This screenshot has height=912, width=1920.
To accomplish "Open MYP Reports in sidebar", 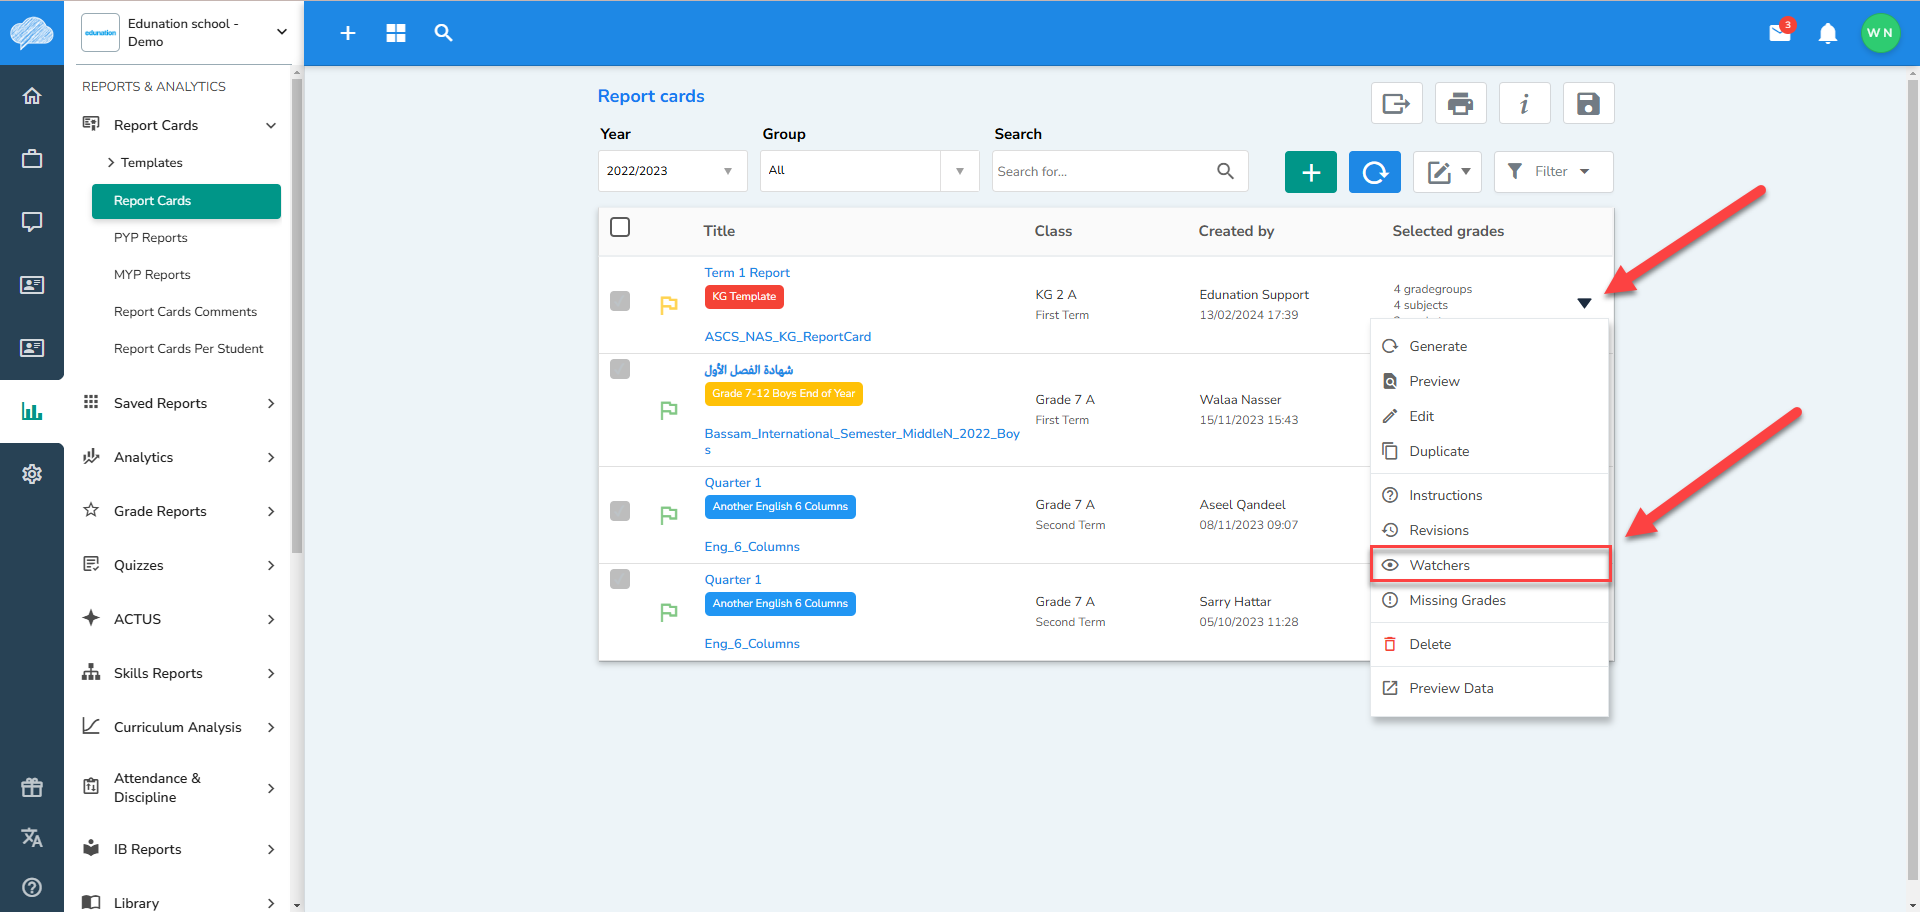I will [x=152, y=275].
